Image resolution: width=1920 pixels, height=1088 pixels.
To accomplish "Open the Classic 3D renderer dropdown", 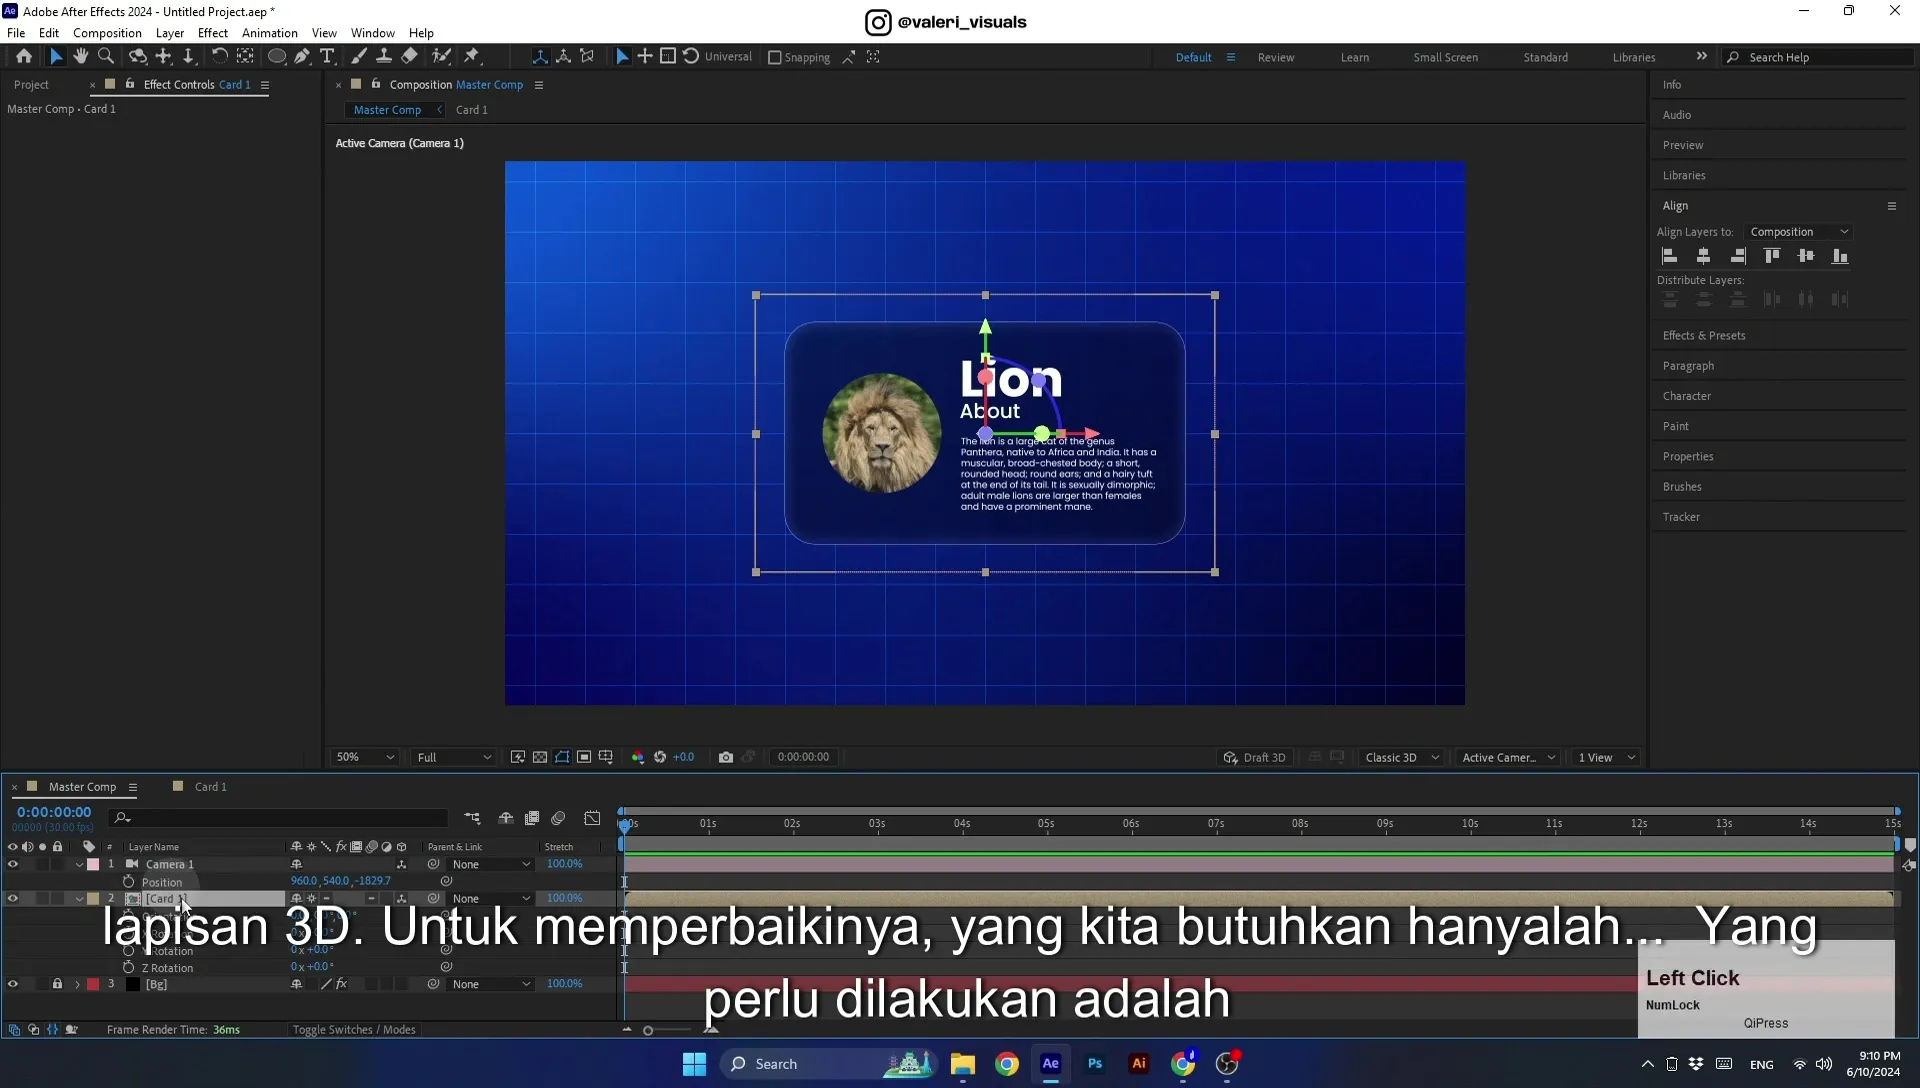I will click(1402, 757).
